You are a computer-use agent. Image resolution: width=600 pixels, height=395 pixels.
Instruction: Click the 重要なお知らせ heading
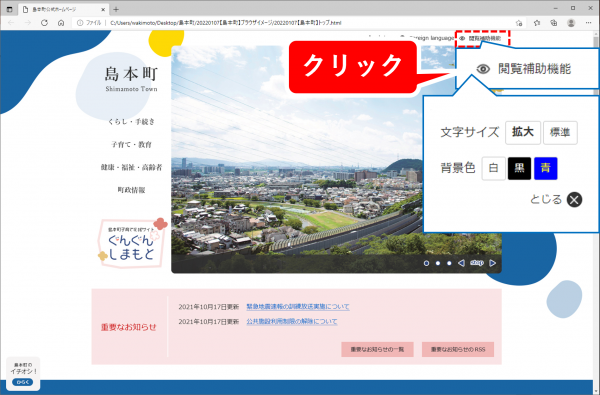coord(129,327)
